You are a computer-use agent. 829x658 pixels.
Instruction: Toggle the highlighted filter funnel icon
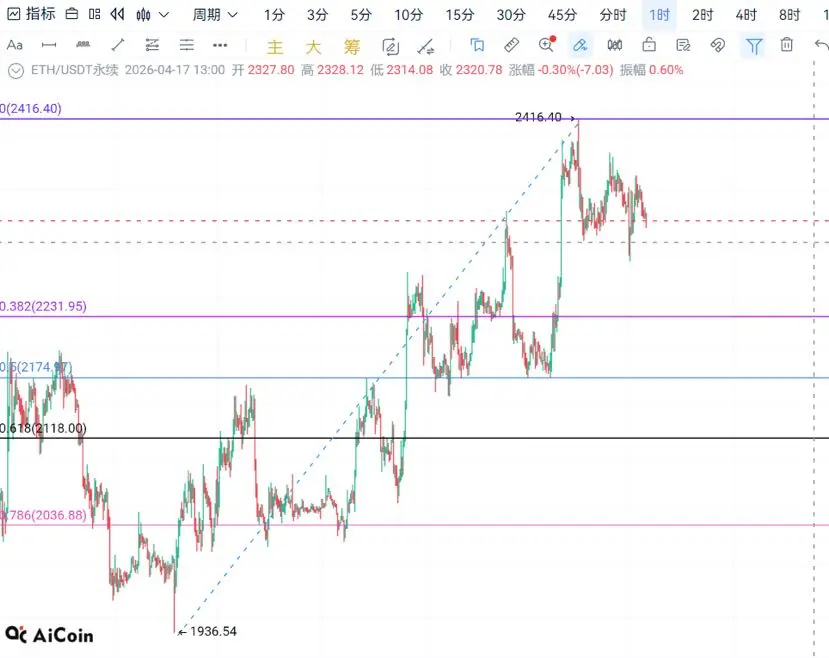coord(753,46)
